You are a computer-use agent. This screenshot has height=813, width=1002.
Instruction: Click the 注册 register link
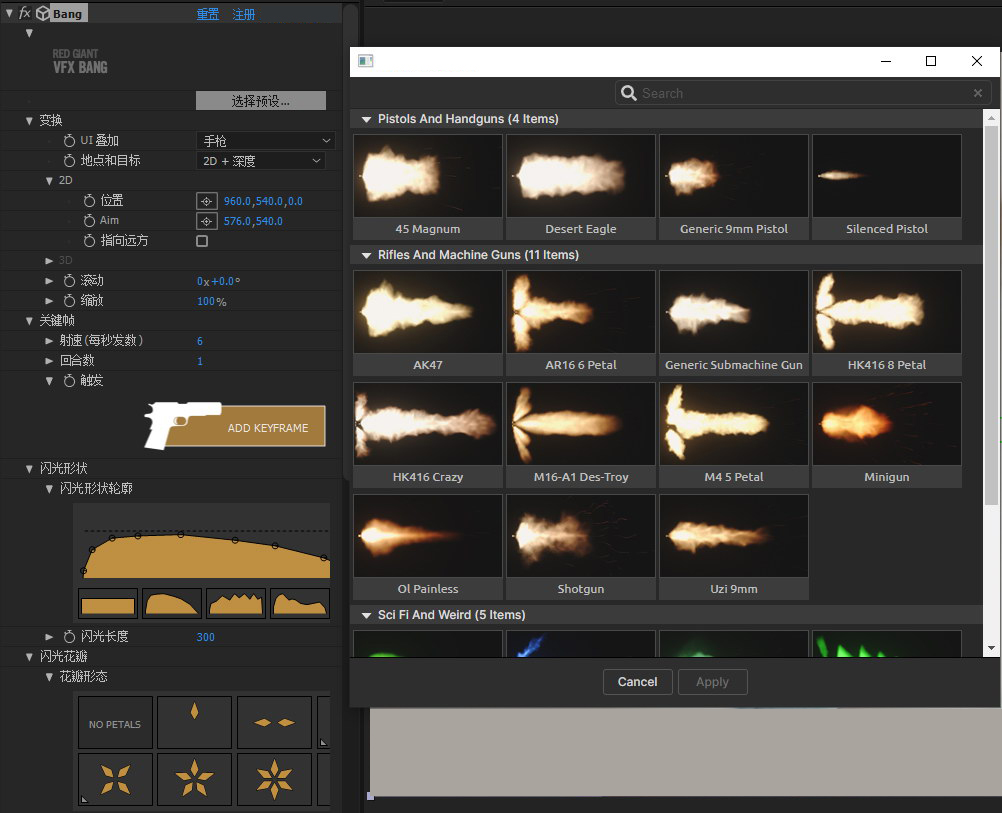pyautogui.click(x=244, y=14)
